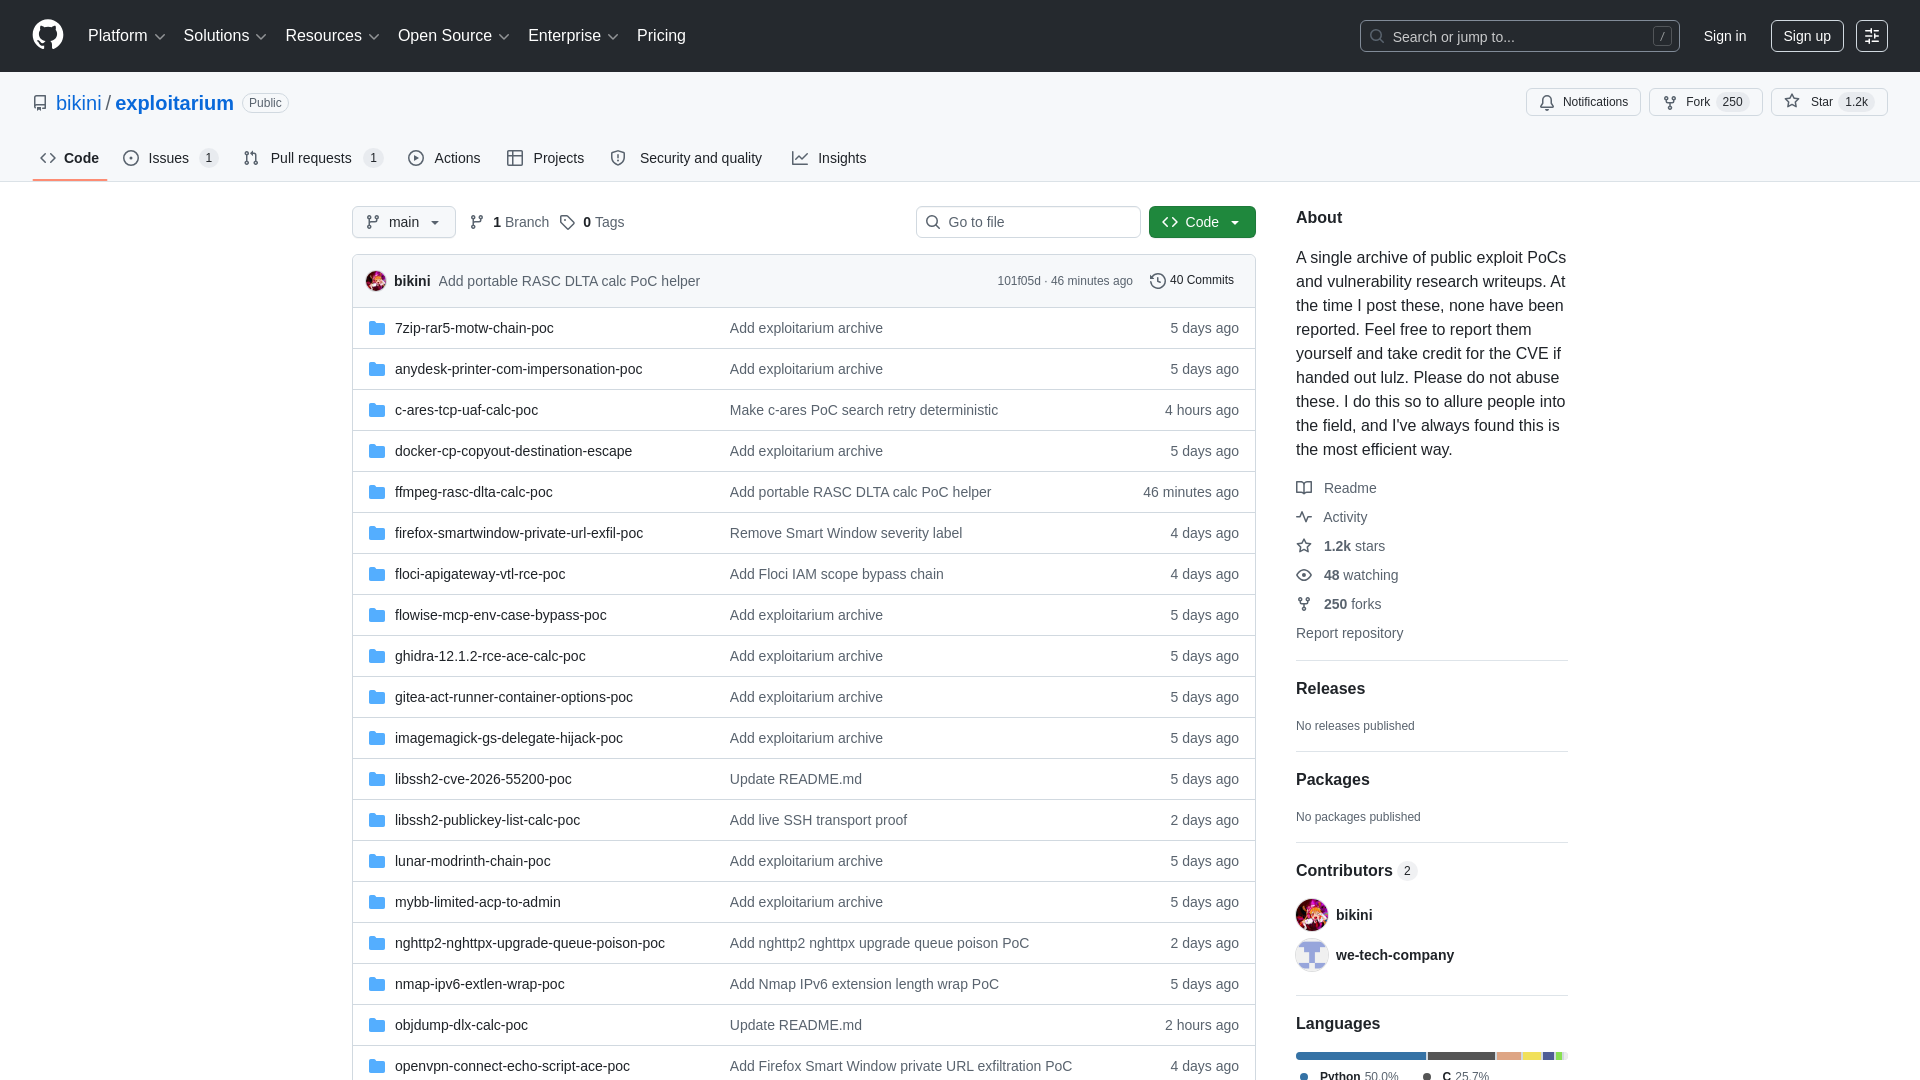View the 40 Commits history
Image resolution: width=1920 pixels, height=1080 pixels.
(x=1192, y=281)
